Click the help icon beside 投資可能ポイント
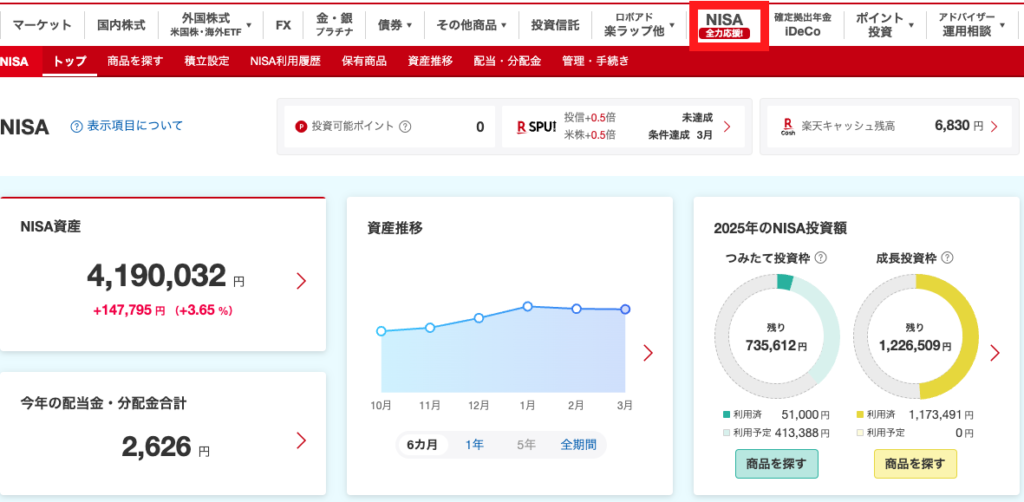 click(x=405, y=127)
